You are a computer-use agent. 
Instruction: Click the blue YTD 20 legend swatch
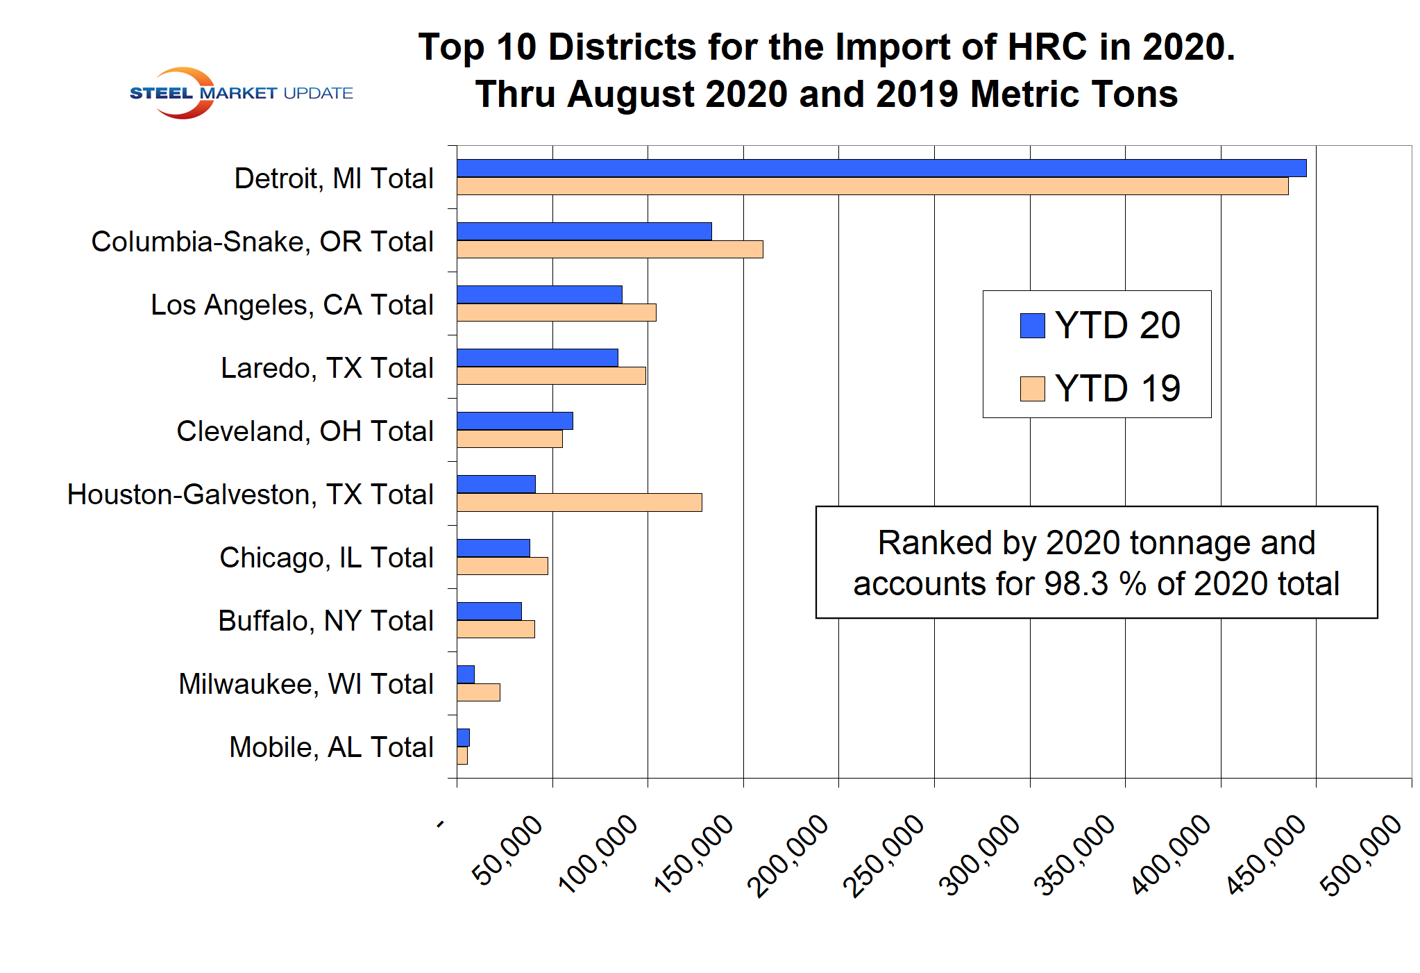(x=1031, y=325)
